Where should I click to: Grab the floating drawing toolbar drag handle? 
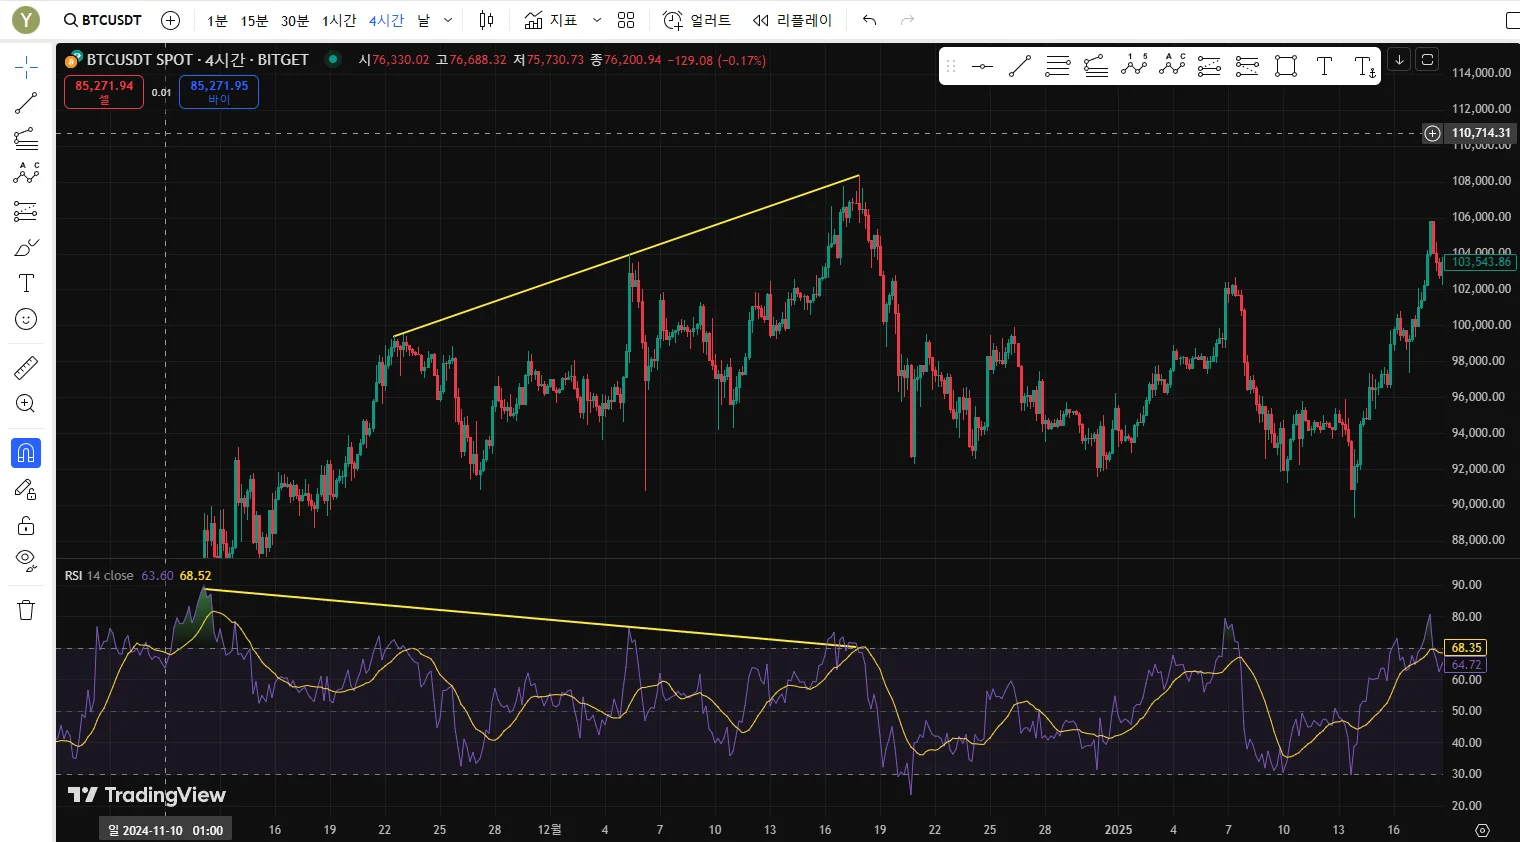tap(951, 66)
